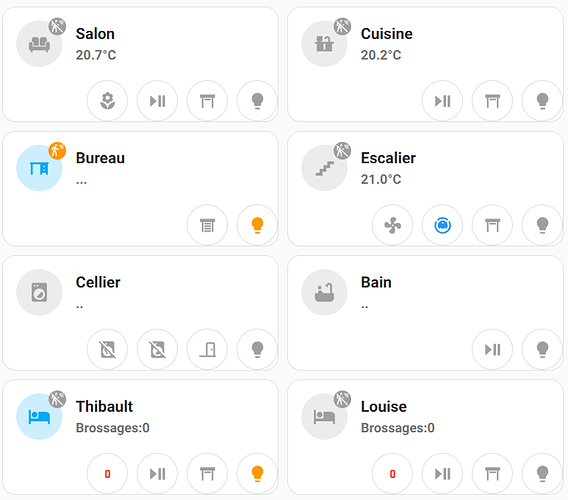This screenshot has height=500, width=568.
Task: Open the Cuisine kitchen room icon
Action: (324, 44)
